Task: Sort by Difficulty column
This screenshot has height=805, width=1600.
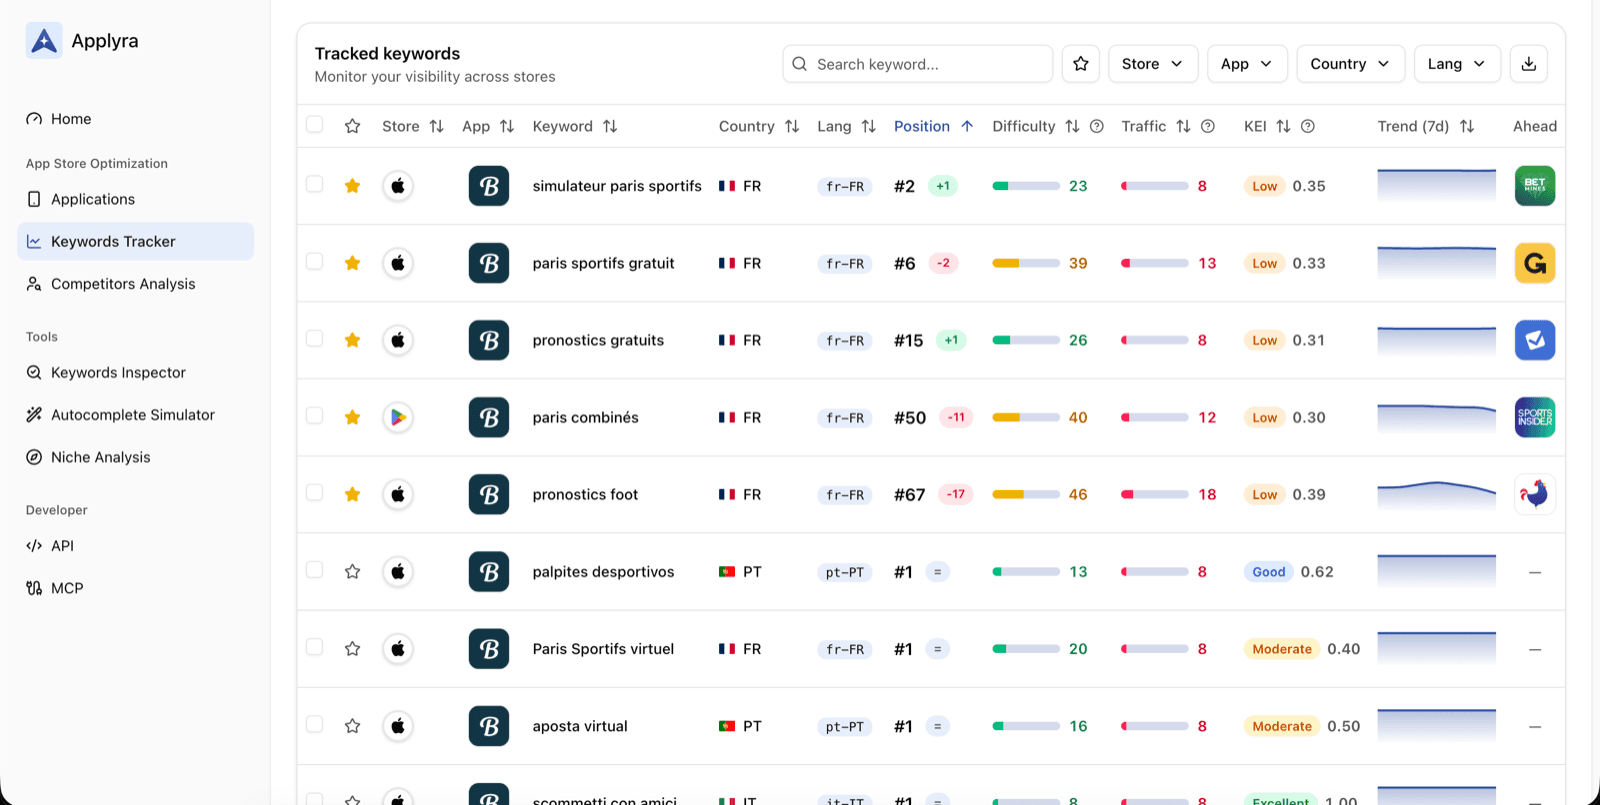Action: coord(1035,126)
